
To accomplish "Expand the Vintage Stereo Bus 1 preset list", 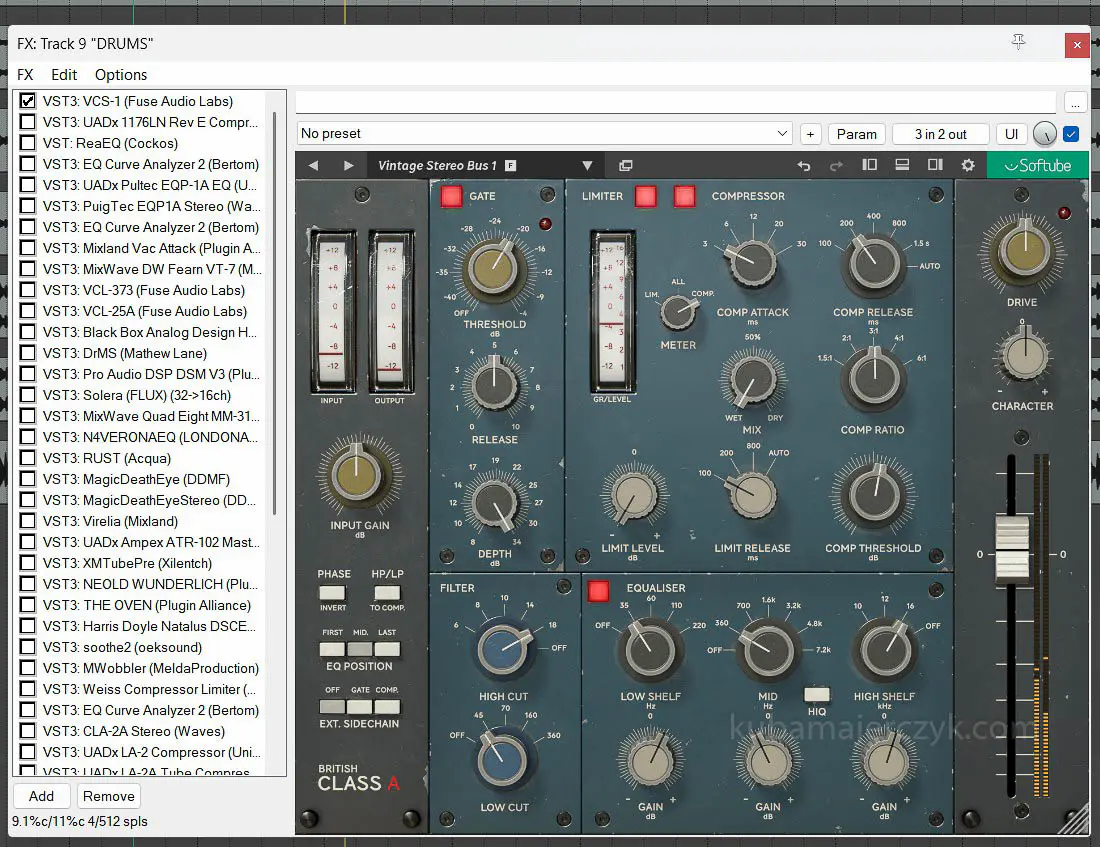I will (588, 166).
